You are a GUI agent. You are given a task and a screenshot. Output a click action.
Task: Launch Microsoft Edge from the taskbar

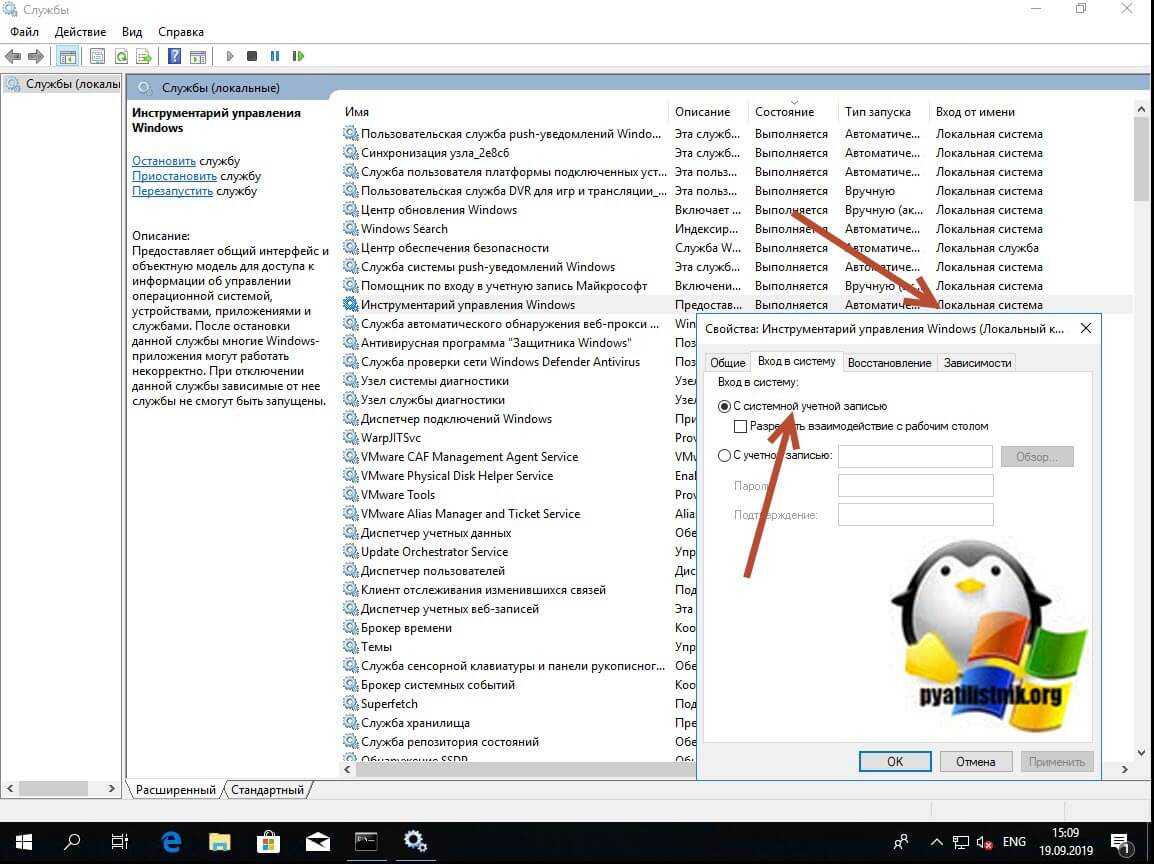pyautogui.click(x=171, y=842)
